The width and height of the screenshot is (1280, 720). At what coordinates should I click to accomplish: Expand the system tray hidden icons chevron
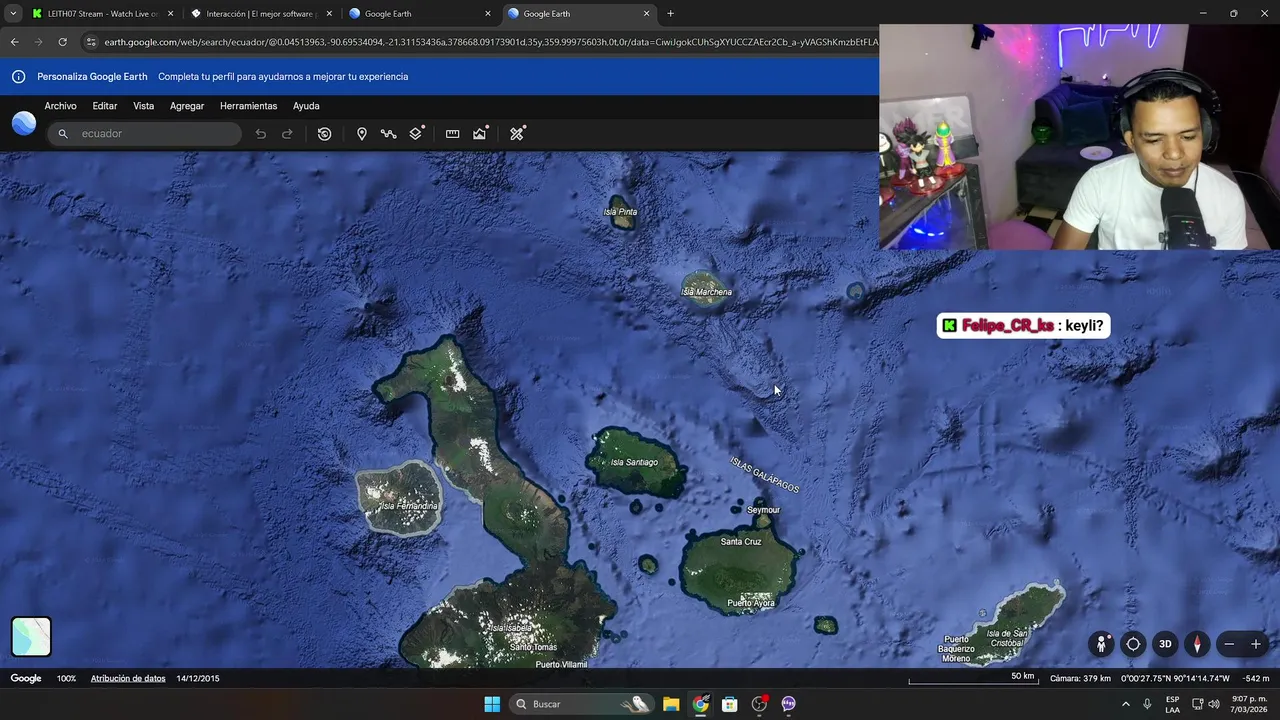point(1125,704)
